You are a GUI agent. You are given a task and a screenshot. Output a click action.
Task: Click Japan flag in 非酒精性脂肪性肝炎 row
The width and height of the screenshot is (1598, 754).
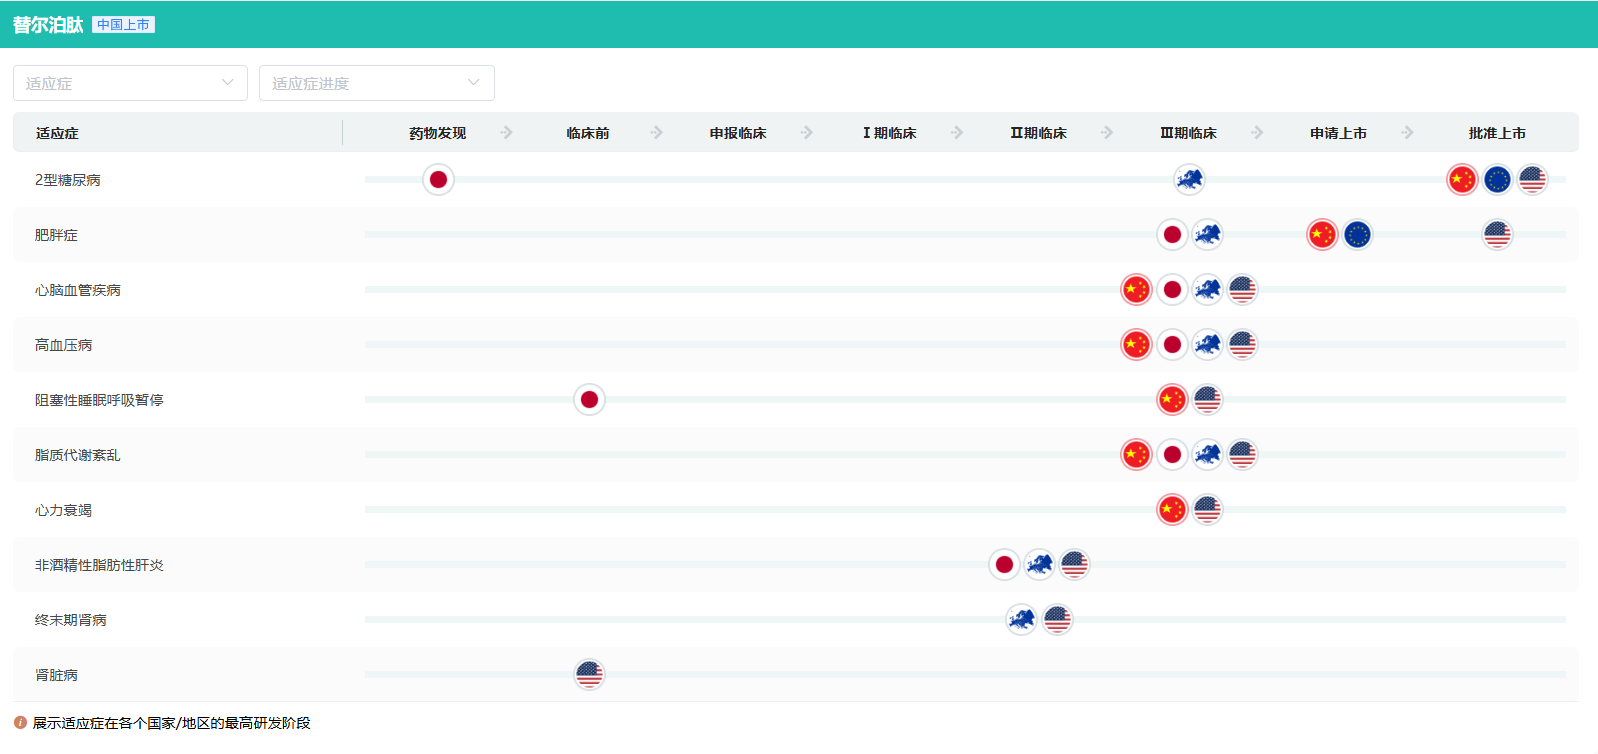[1004, 565]
